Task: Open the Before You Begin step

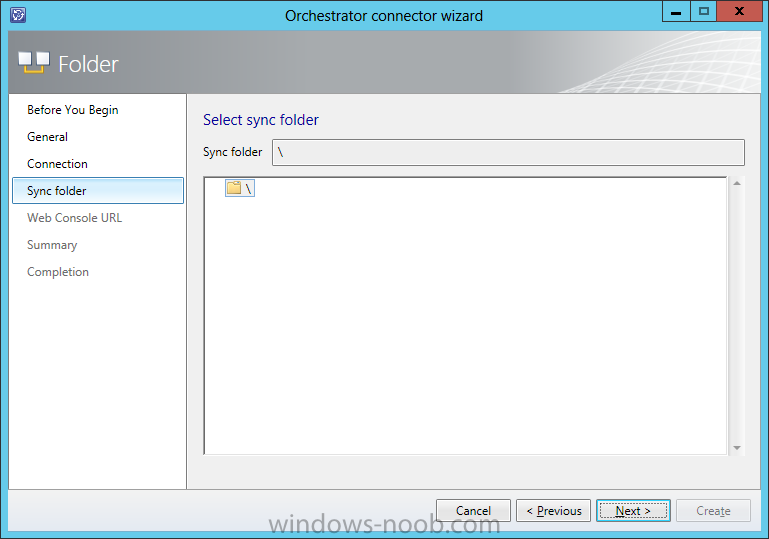Action: 73,110
